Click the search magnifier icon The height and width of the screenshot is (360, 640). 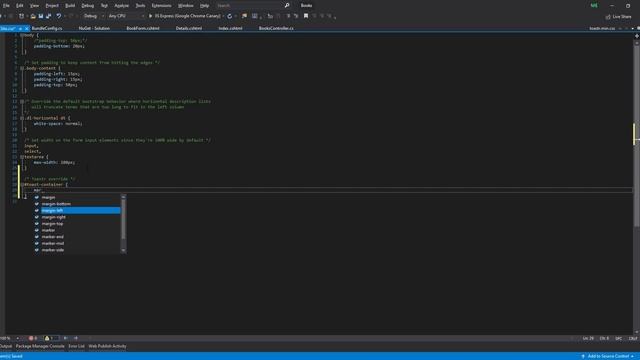coord(287,6)
